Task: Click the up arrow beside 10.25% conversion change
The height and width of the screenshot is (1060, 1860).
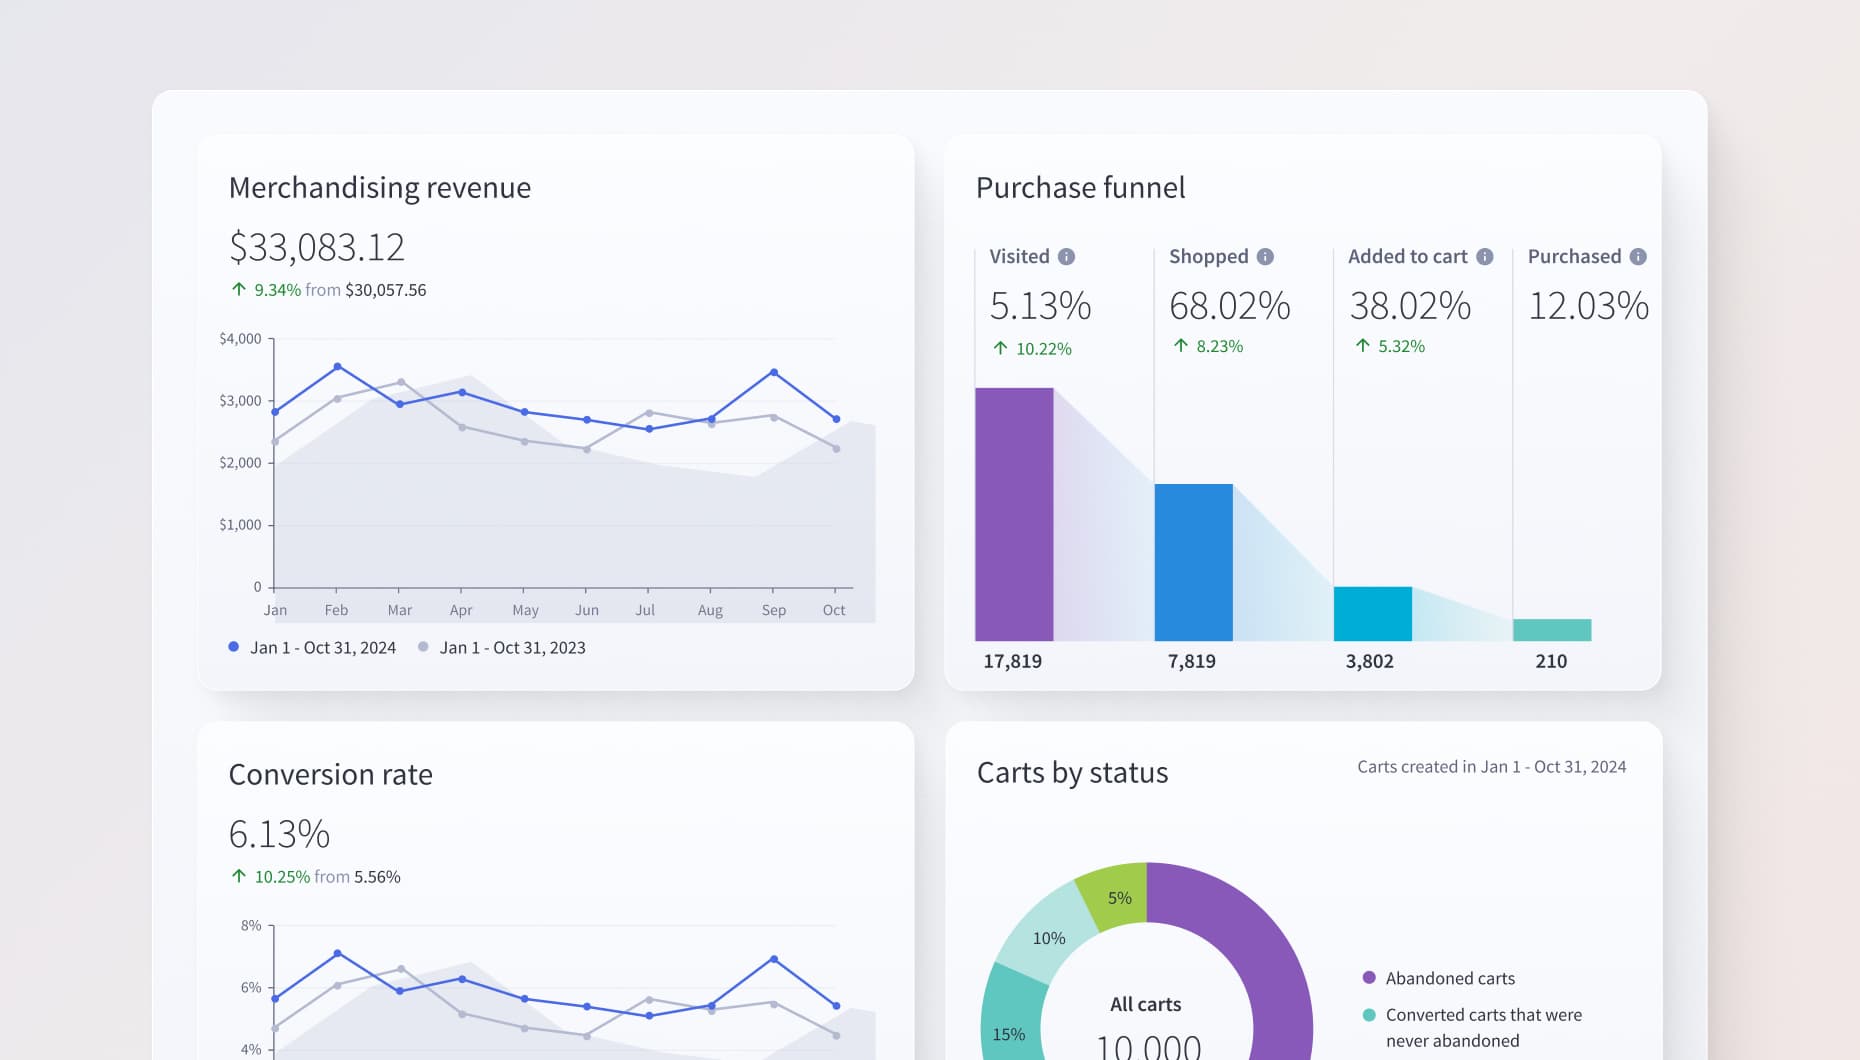Action: (239, 877)
